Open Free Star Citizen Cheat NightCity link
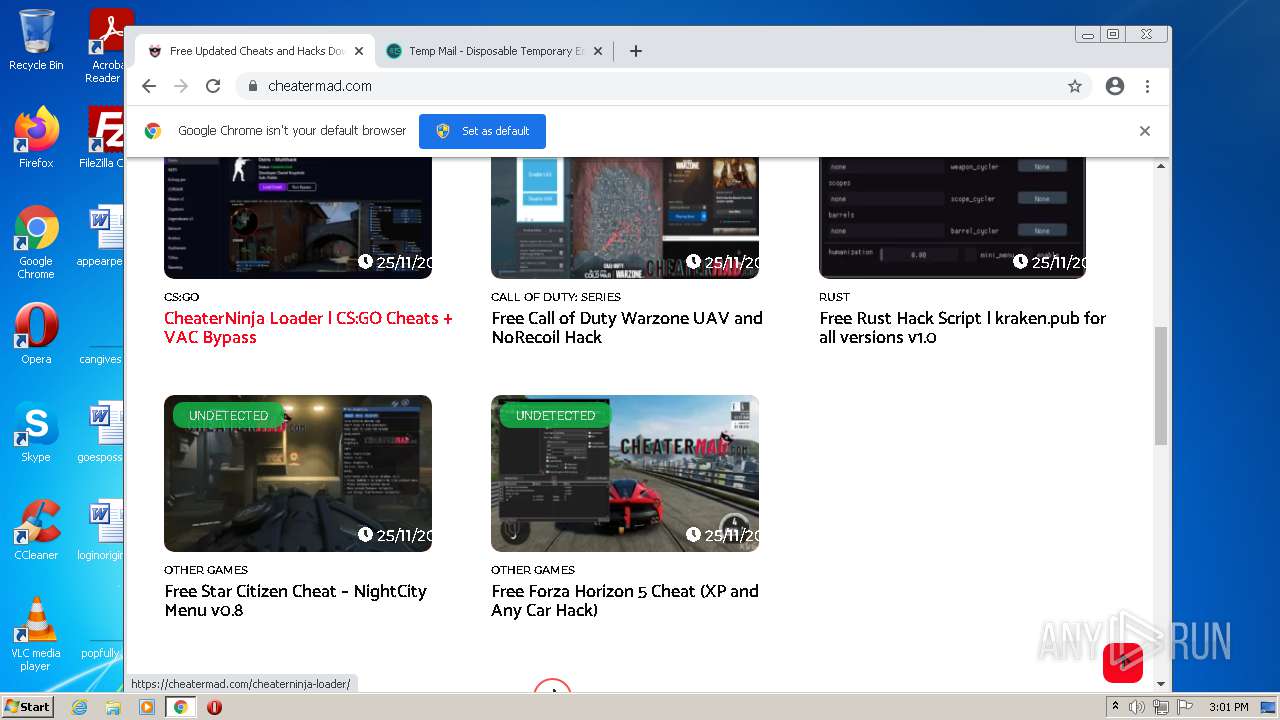 click(x=295, y=601)
